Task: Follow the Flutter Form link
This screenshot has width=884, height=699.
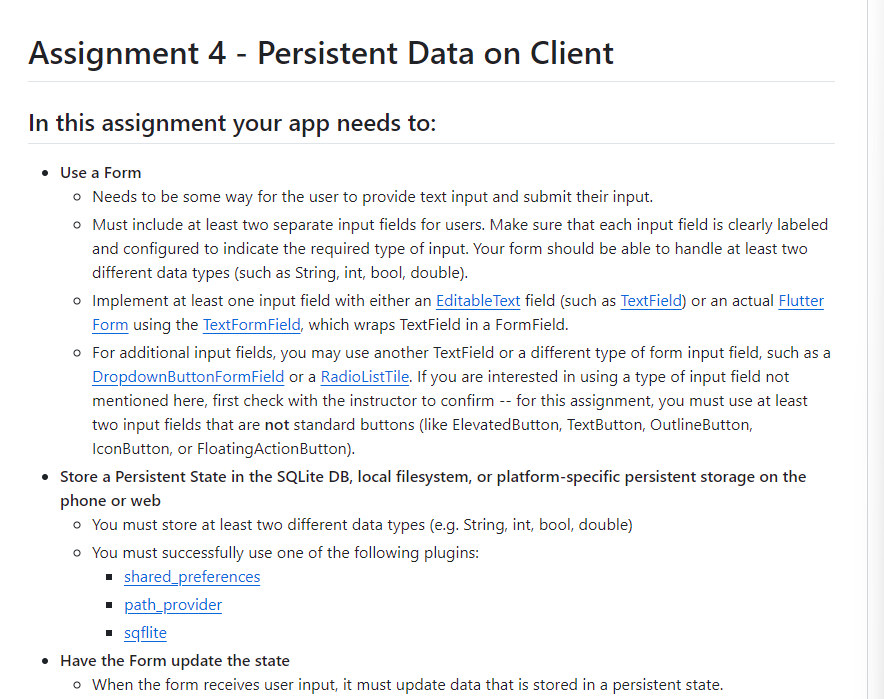Action: pyautogui.click(x=801, y=300)
